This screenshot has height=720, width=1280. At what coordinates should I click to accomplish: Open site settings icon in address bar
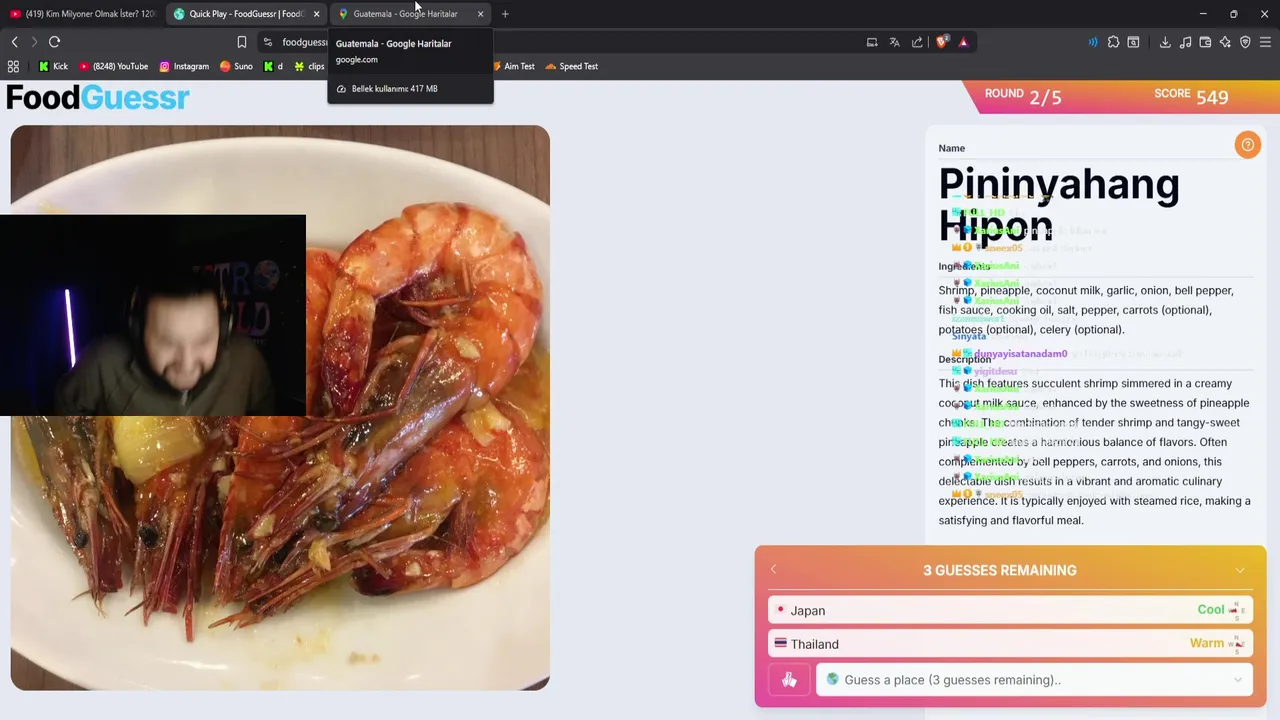pyautogui.click(x=268, y=42)
